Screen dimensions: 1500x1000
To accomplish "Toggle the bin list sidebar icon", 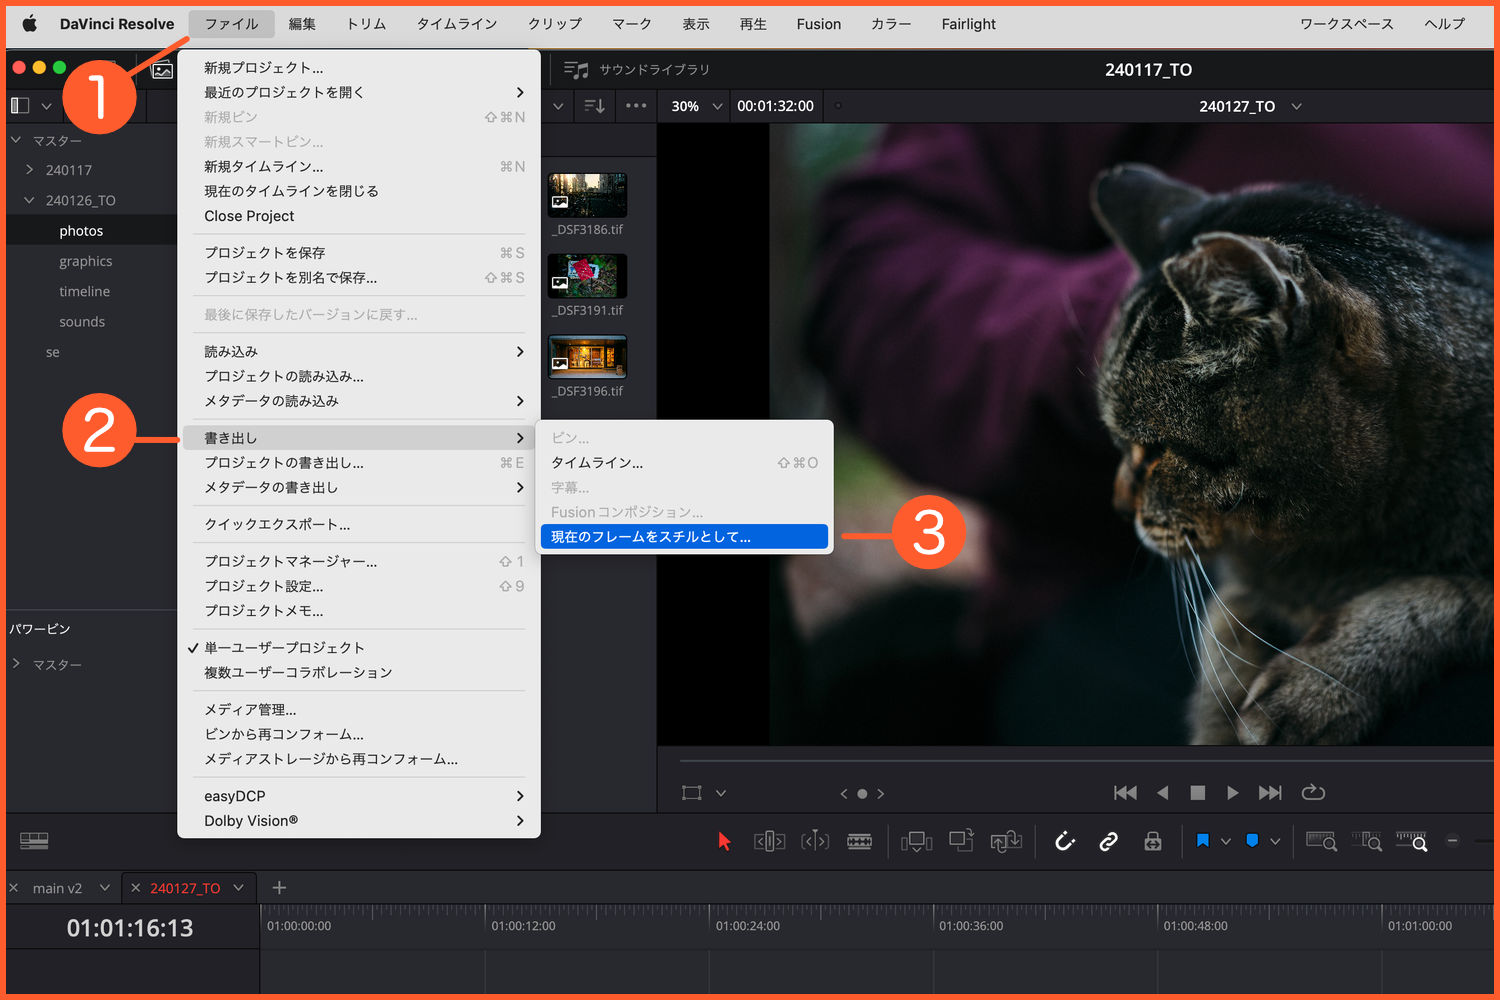I will (x=20, y=105).
